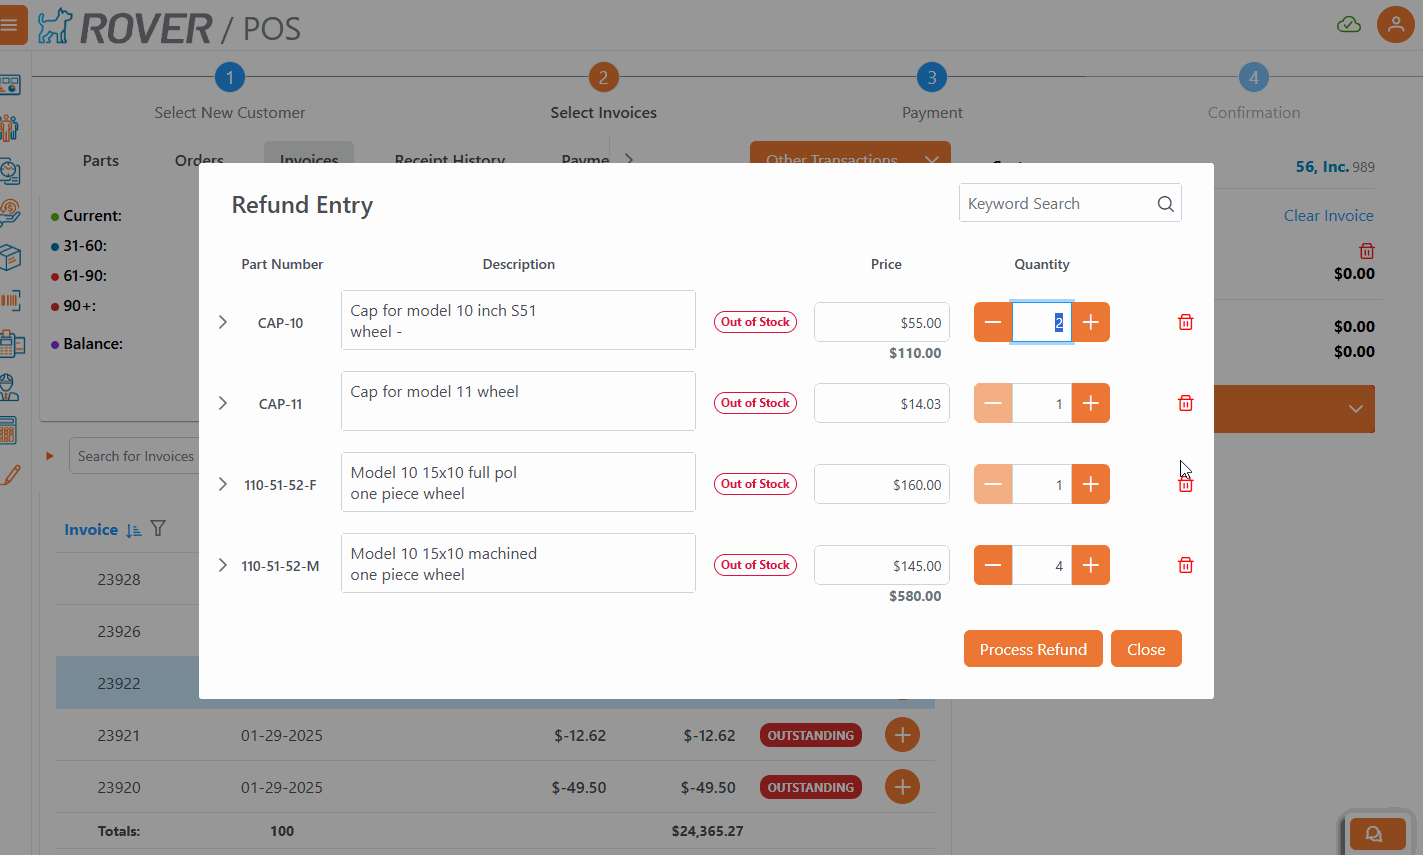Remove the 110-51-52-M row with trash icon
The height and width of the screenshot is (855, 1423).
pyautogui.click(x=1185, y=565)
